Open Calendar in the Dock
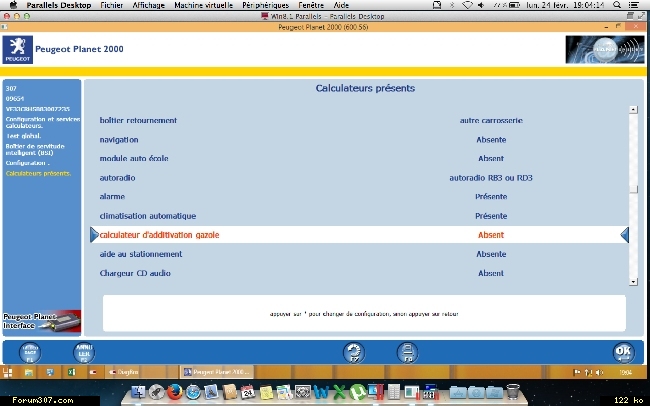The width and height of the screenshot is (650, 406). [x=248, y=391]
